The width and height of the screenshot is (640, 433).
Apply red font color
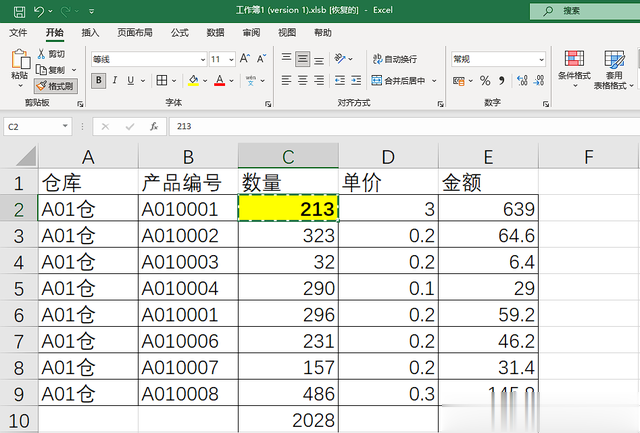220,80
